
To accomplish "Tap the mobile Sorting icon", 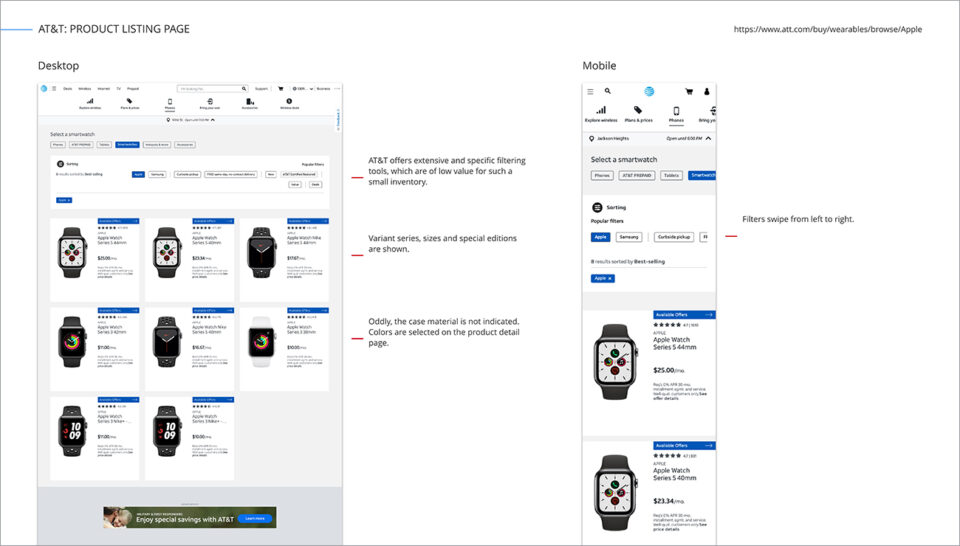I will [x=598, y=208].
